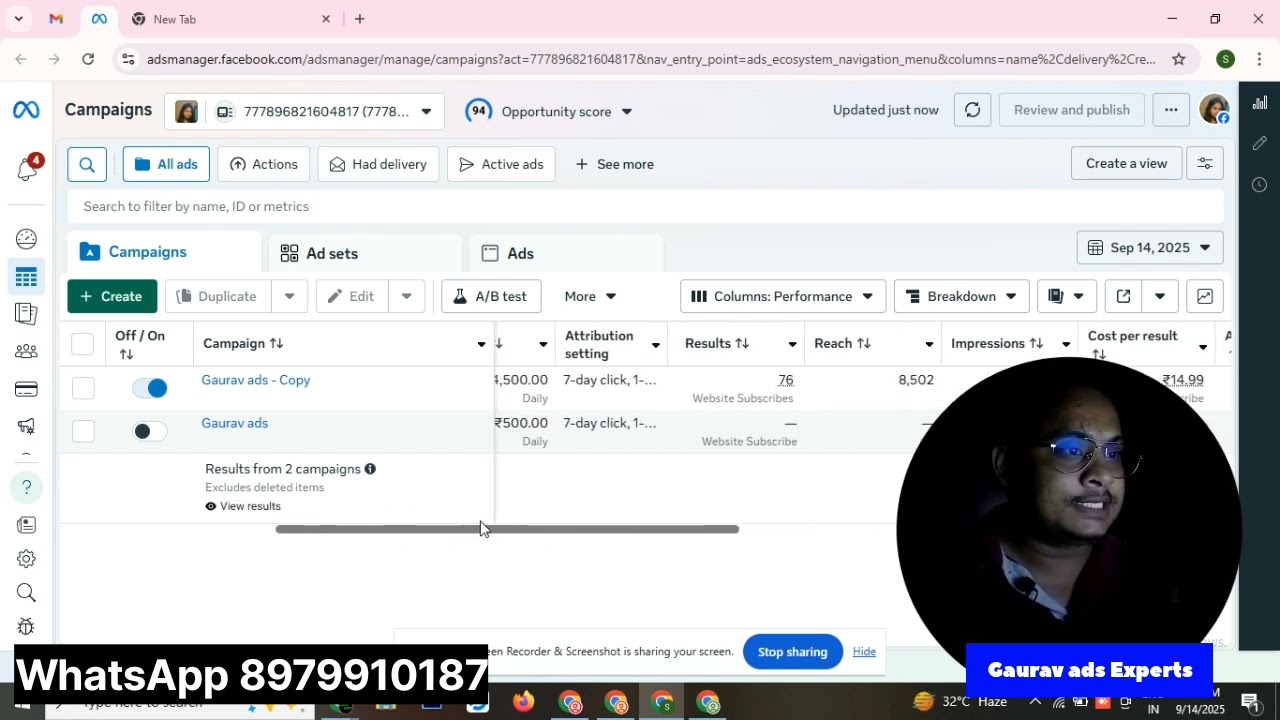Screen dimensions: 1280x720
Task: Open Columns: Performance dropdown
Action: click(783, 296)
